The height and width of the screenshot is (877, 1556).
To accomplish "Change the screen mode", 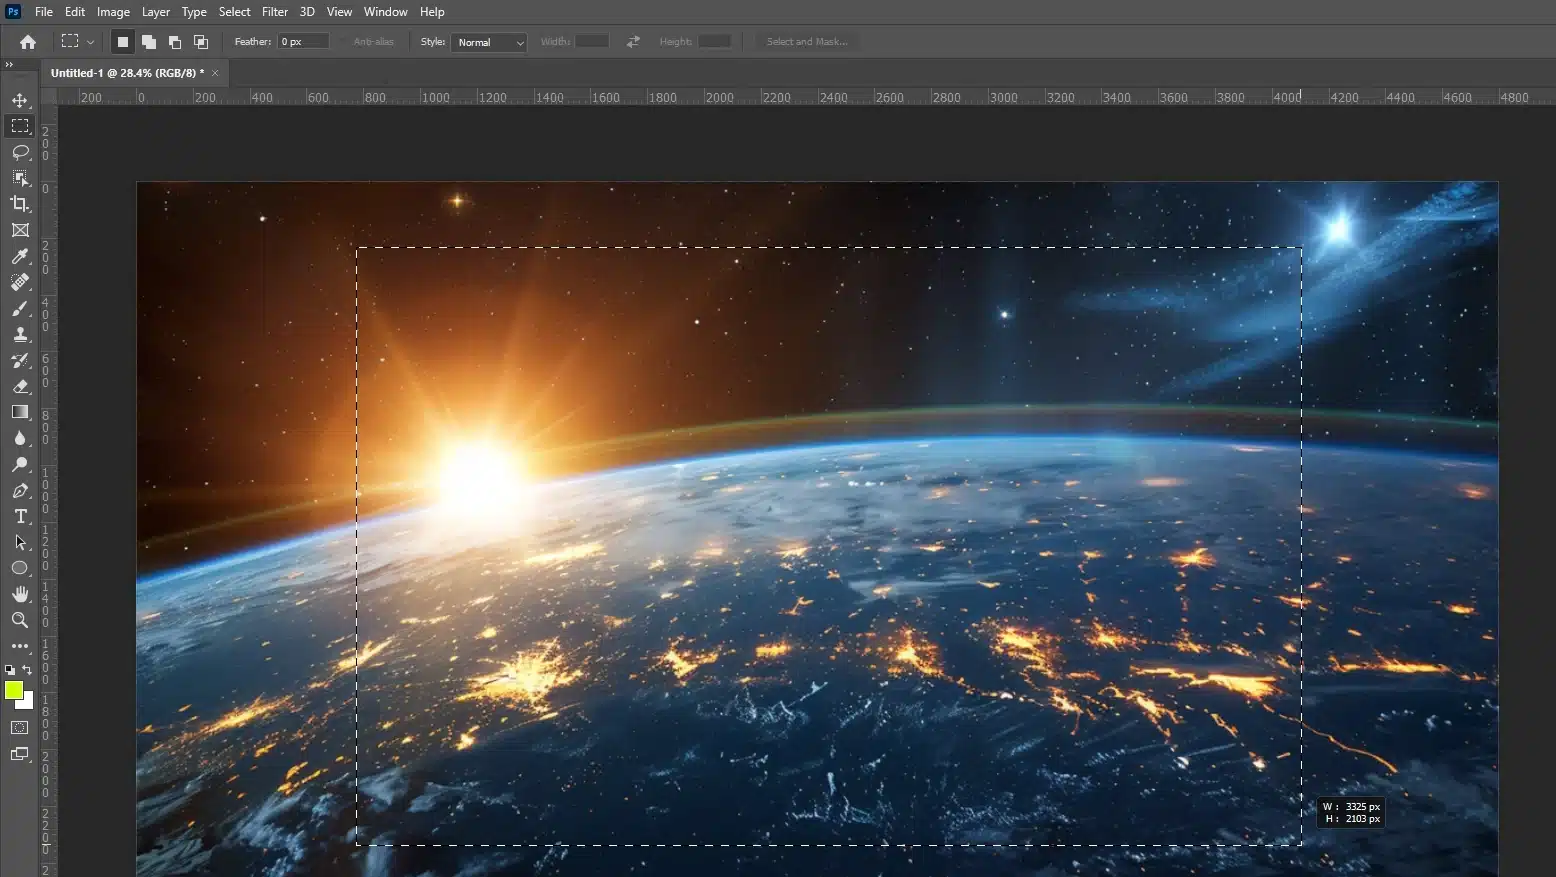I will coord(20,754).
